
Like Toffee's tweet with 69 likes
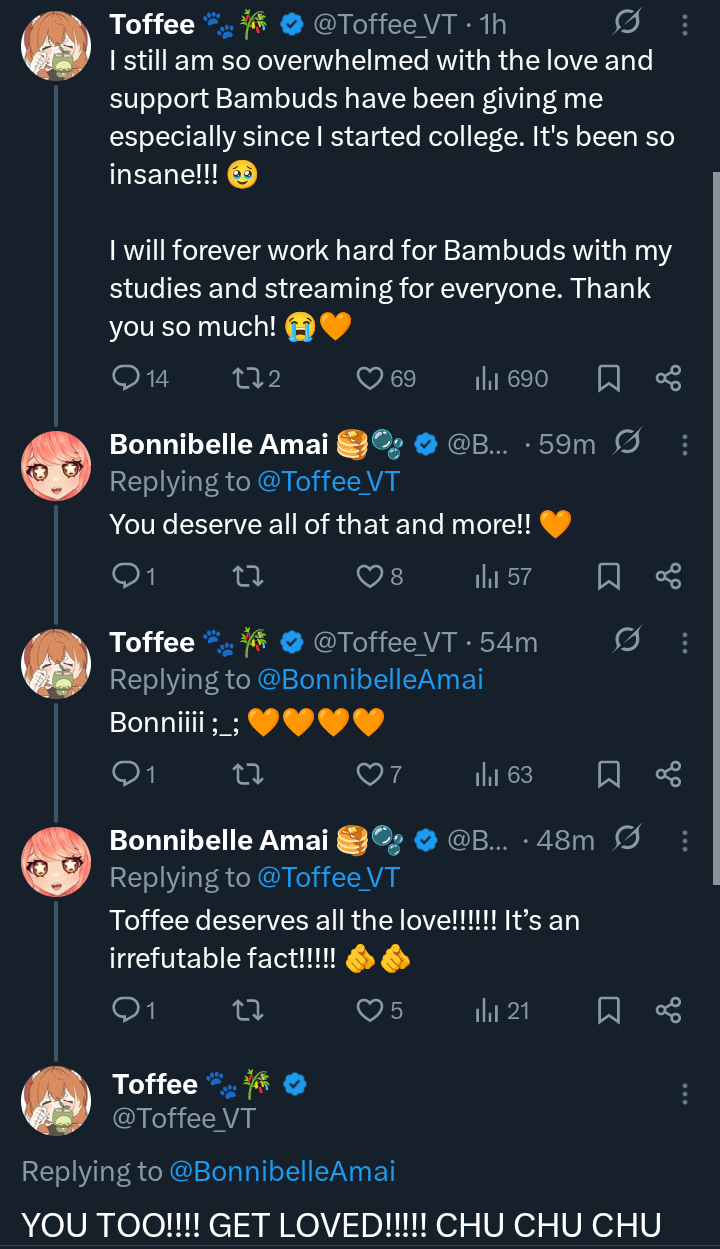371,378
